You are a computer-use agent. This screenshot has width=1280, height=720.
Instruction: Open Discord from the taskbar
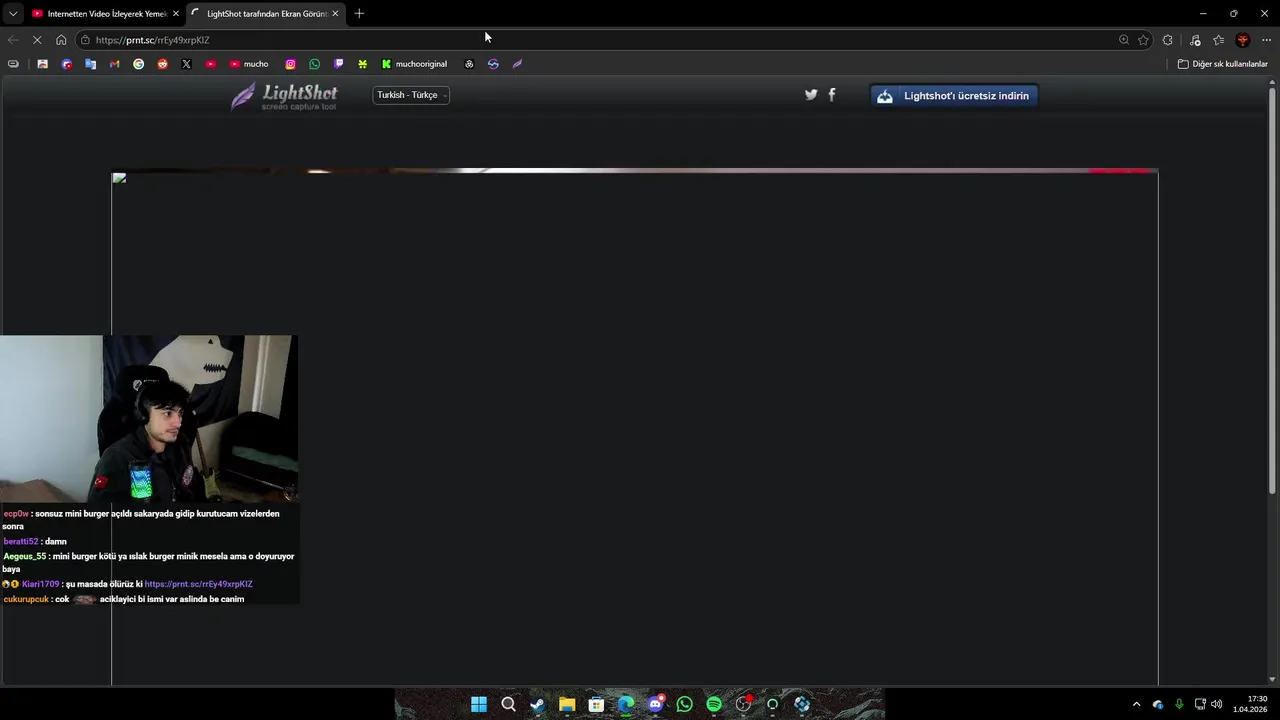coord(655,704)
